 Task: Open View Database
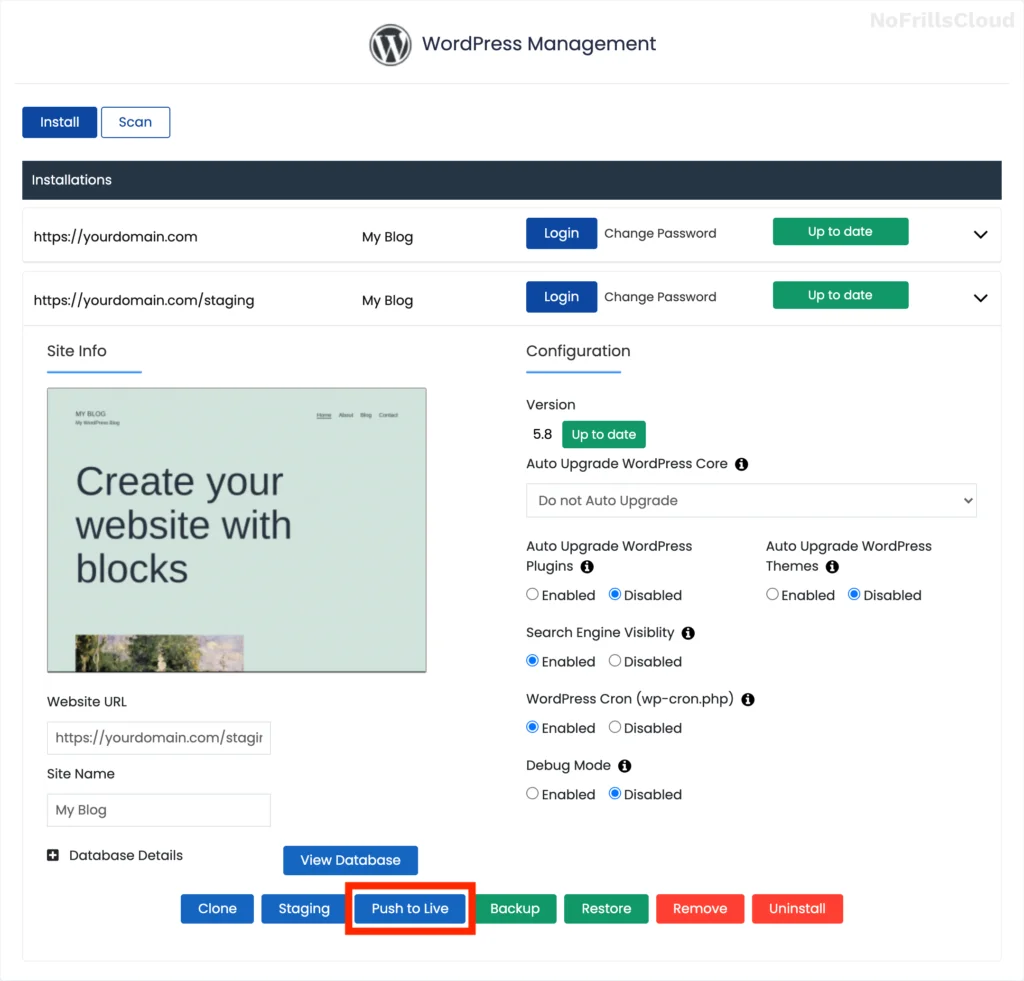(x=350, y=860)
